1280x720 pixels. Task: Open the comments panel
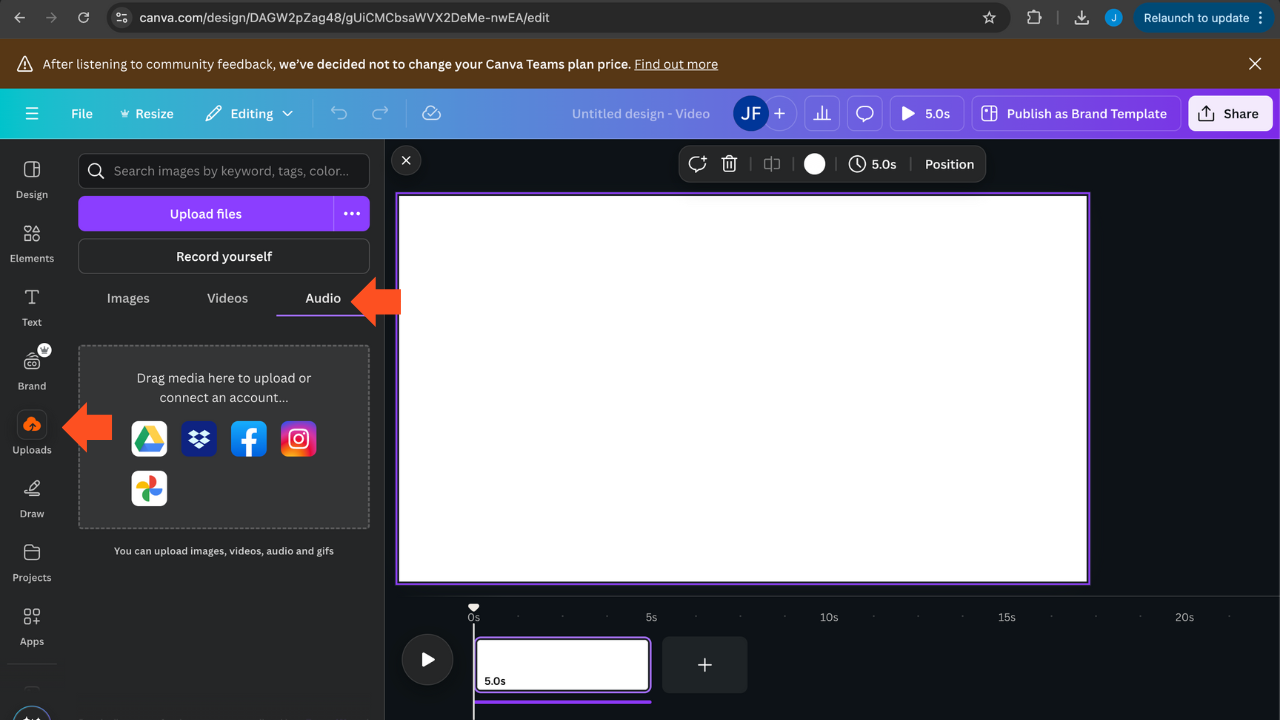point(864,113)
